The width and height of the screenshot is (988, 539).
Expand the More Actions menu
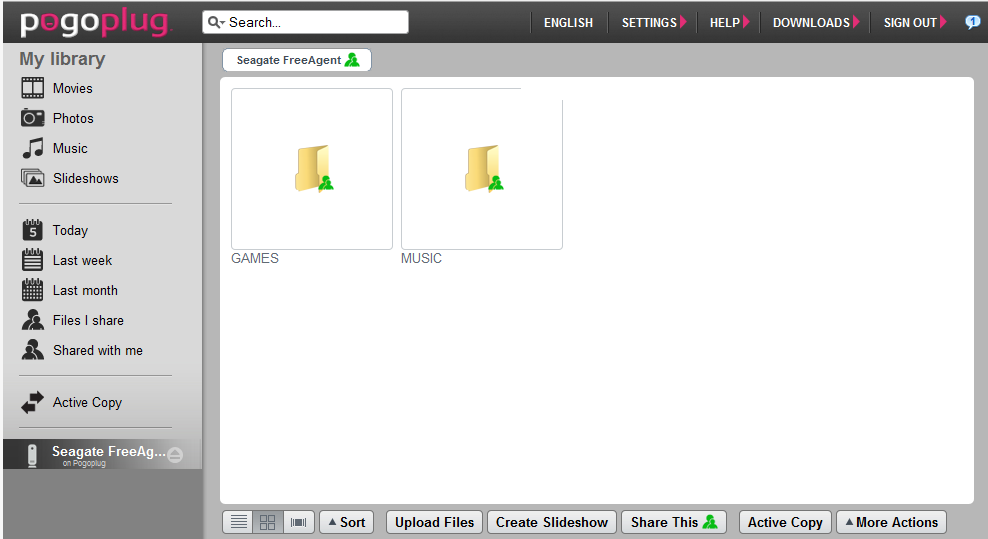[x=890, y=522]
